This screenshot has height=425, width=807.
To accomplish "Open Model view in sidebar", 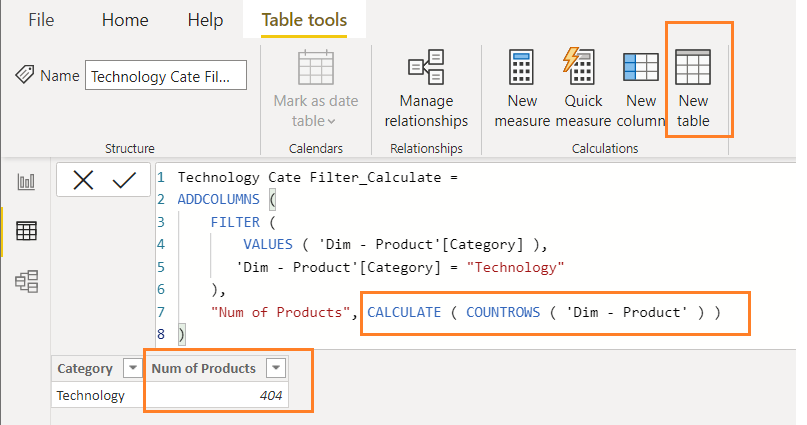I will [26, 281].
